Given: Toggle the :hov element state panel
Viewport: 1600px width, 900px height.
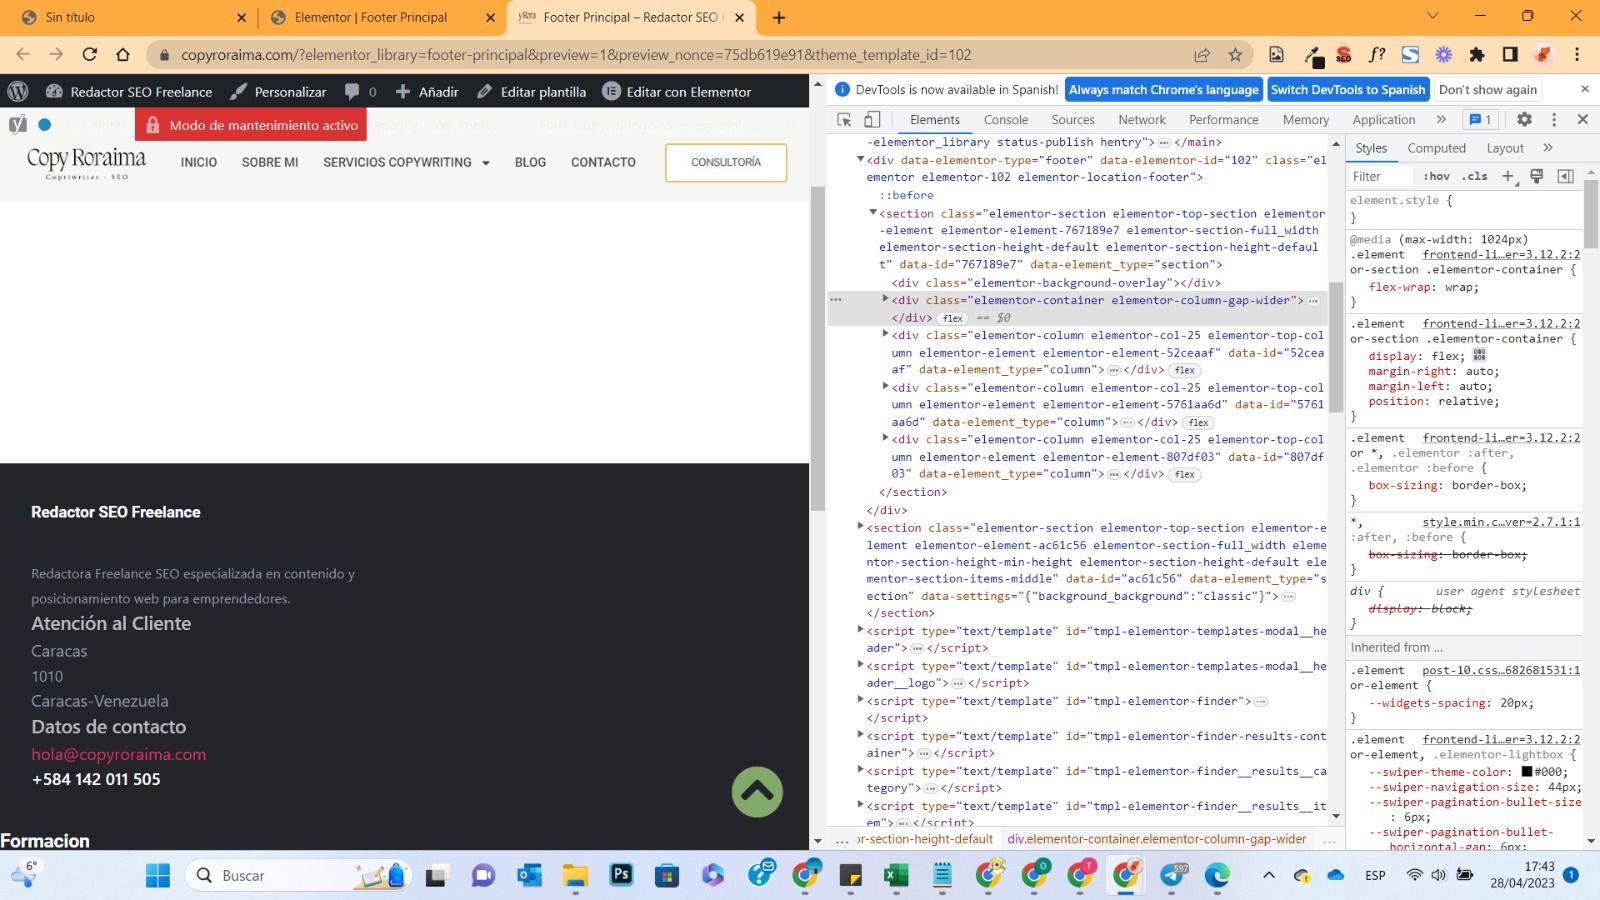Looking at the screenshot, I should [1437, 176].
